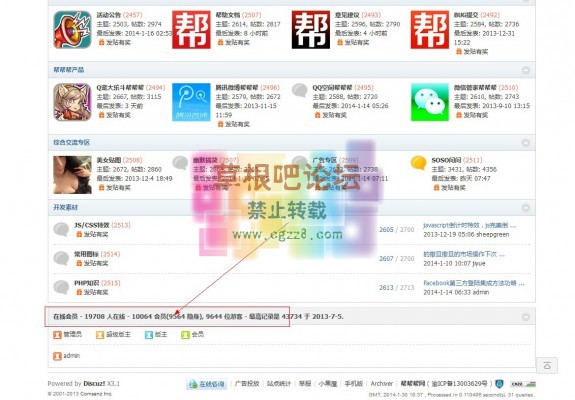Open the JS/CSS特效 forum link
The height and width of the screenshot is (400, 575).
[92, 225]
